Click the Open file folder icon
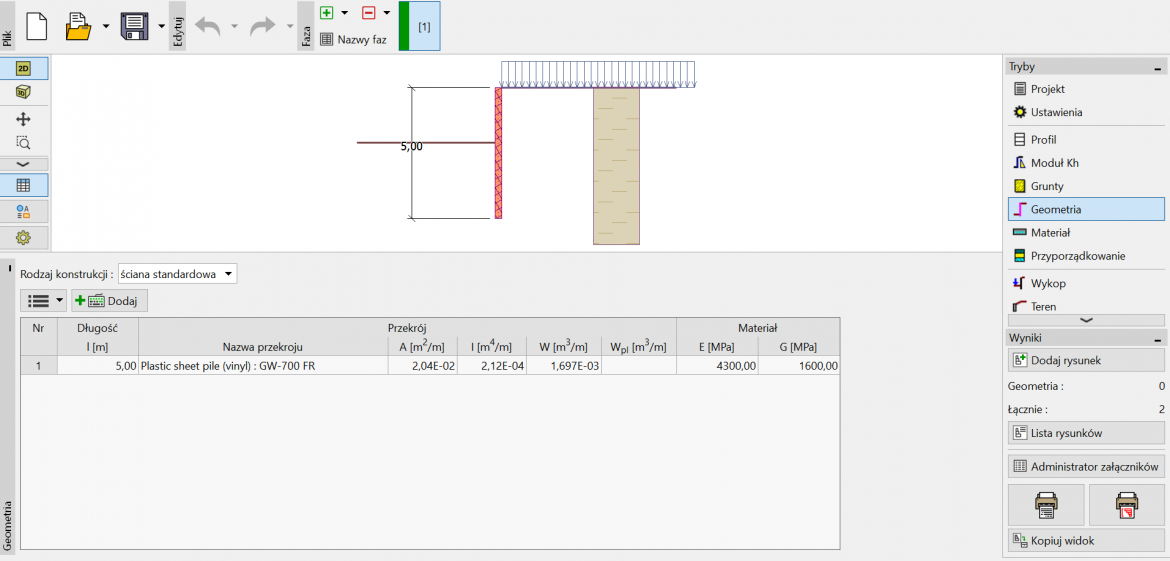 tap(79, 26)
